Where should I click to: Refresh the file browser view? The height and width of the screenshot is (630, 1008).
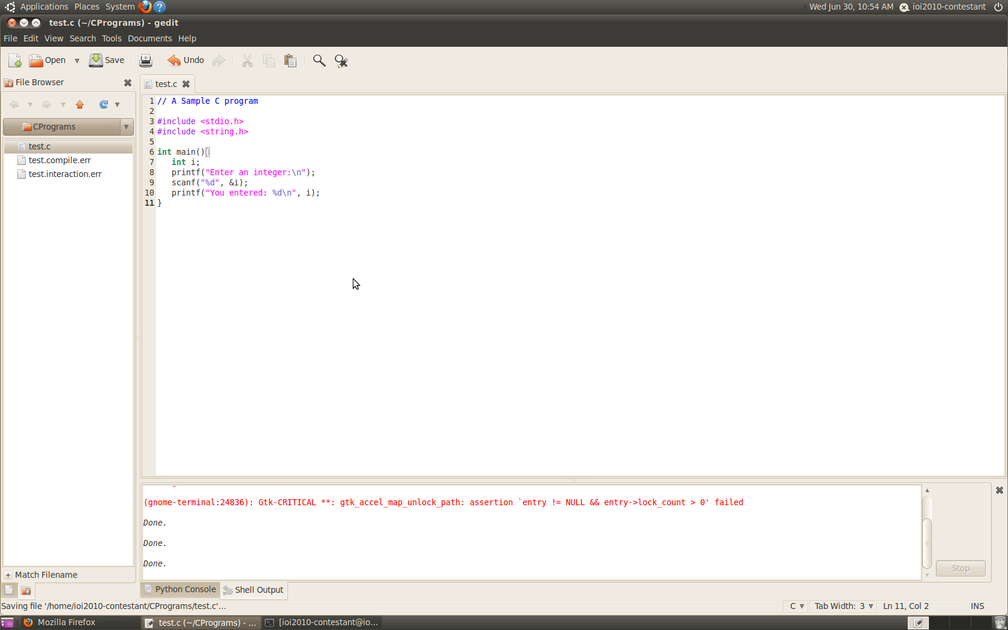pyautogui.click(x=104, y=104)
